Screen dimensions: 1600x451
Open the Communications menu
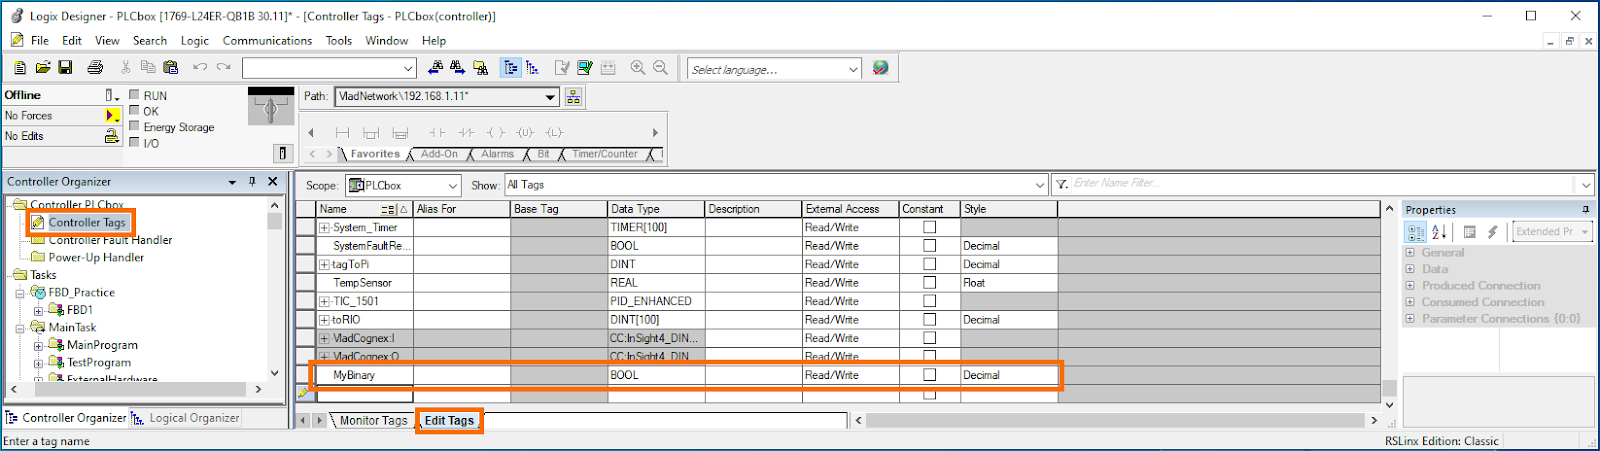click(x=267, y=41)
